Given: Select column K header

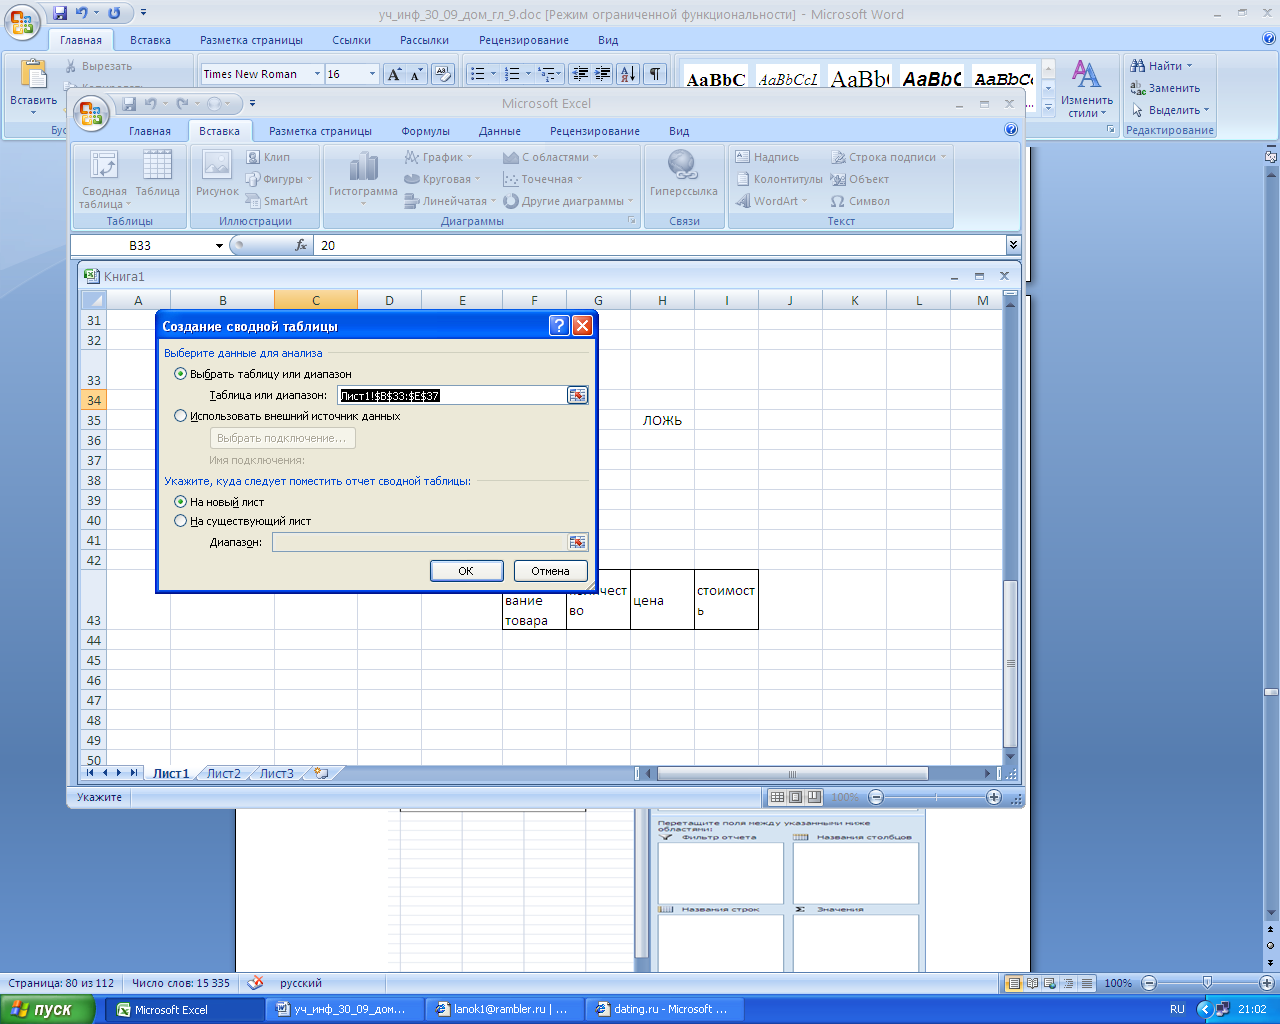Looking at the screenshot, I should coord(854,300).
